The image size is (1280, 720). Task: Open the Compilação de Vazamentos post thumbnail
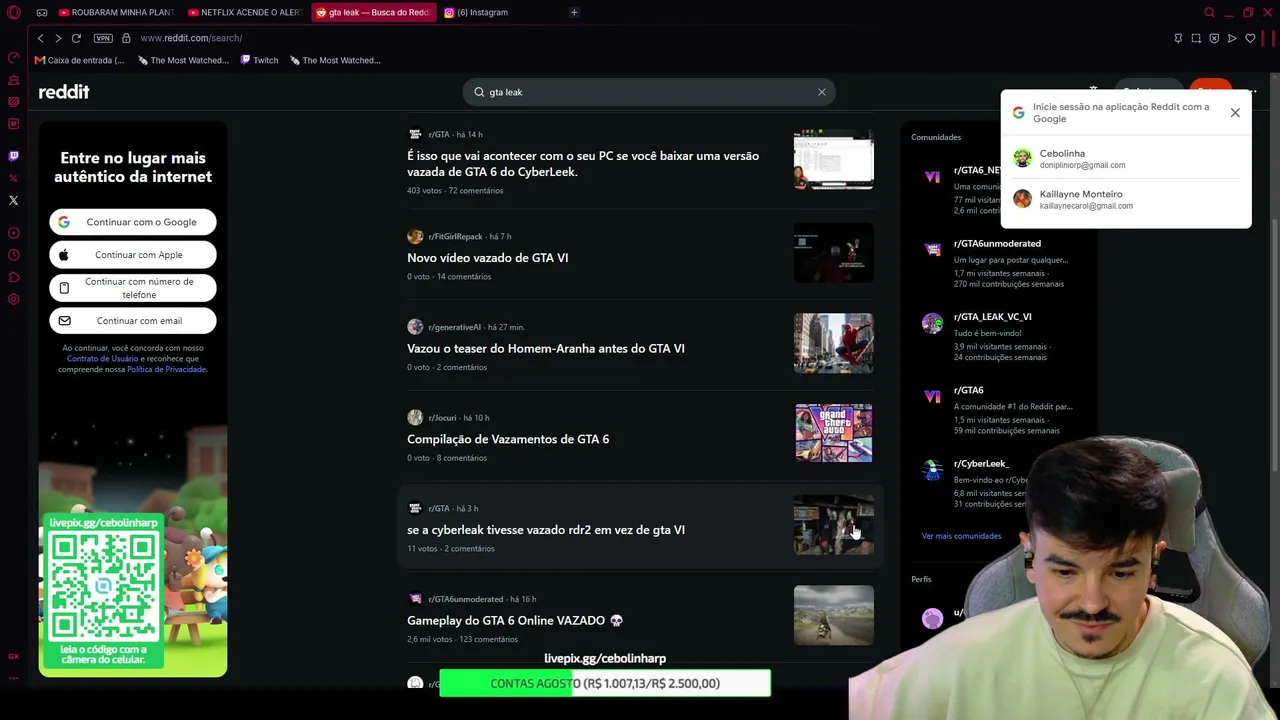coord(834,434)
